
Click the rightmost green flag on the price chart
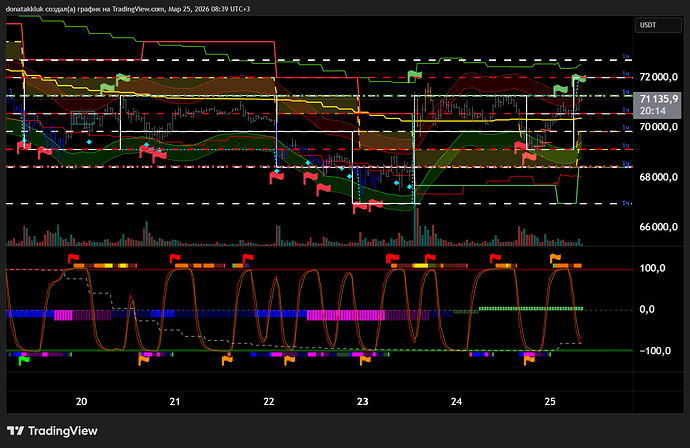pyautogui.click(x=578, y=78)
